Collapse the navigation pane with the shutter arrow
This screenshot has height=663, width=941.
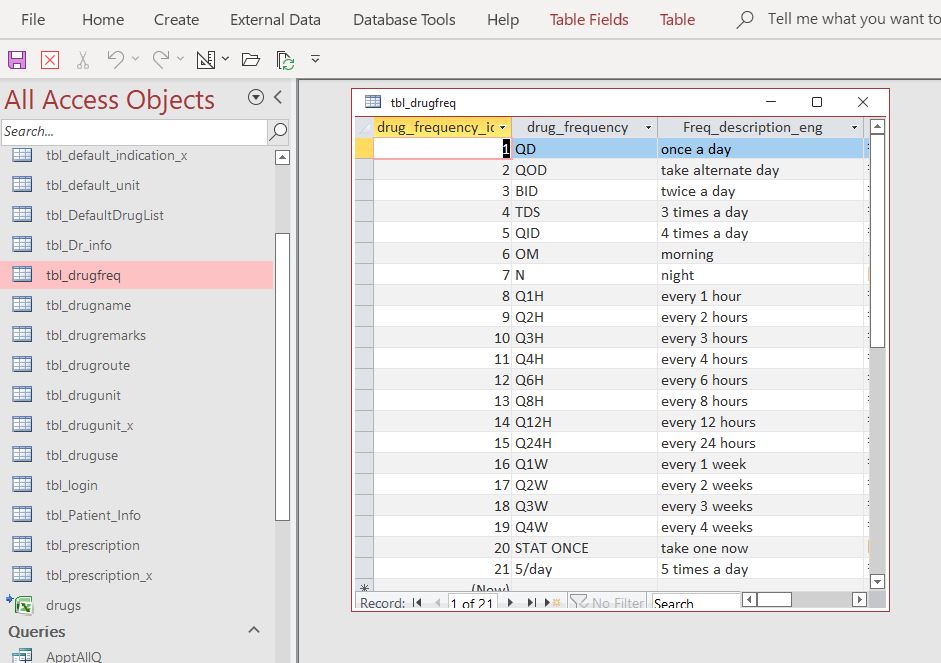(x=277, y=99)
